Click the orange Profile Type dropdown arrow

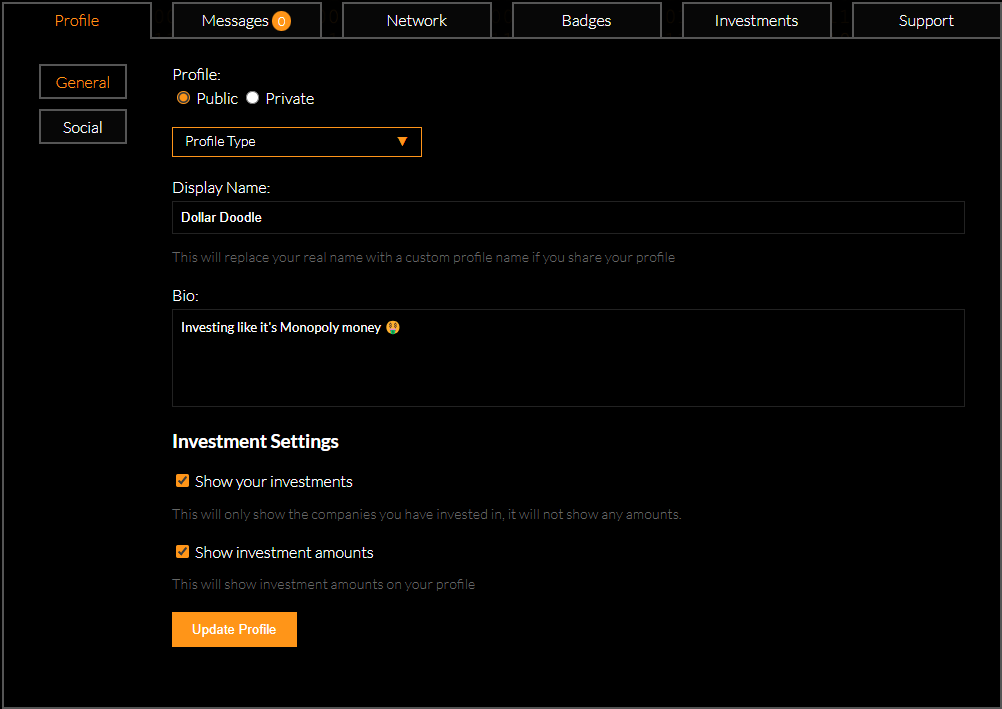pyautogui.click(x=402, y=141)
